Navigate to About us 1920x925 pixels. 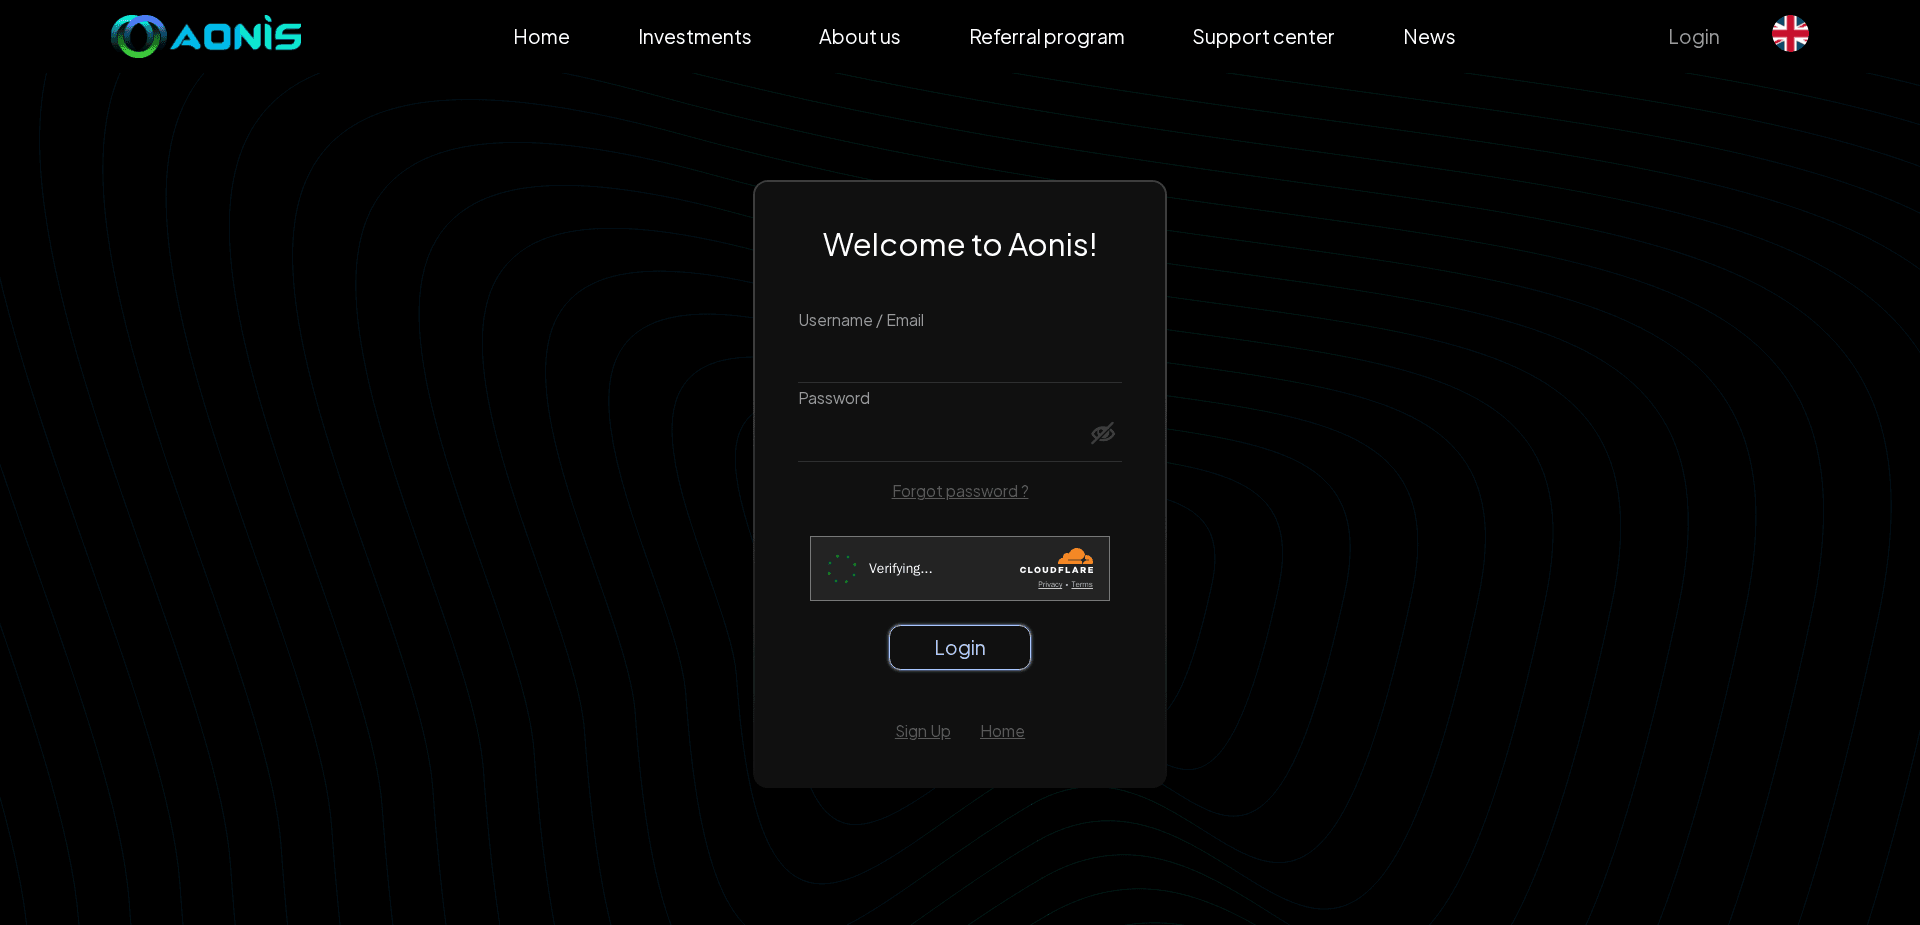point(859,37)
